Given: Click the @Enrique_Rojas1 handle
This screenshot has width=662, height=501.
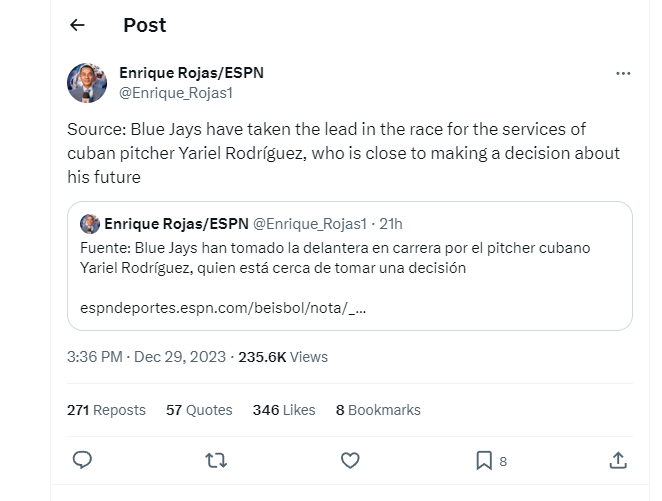Looking at the screenshot, I should point(176,93).
